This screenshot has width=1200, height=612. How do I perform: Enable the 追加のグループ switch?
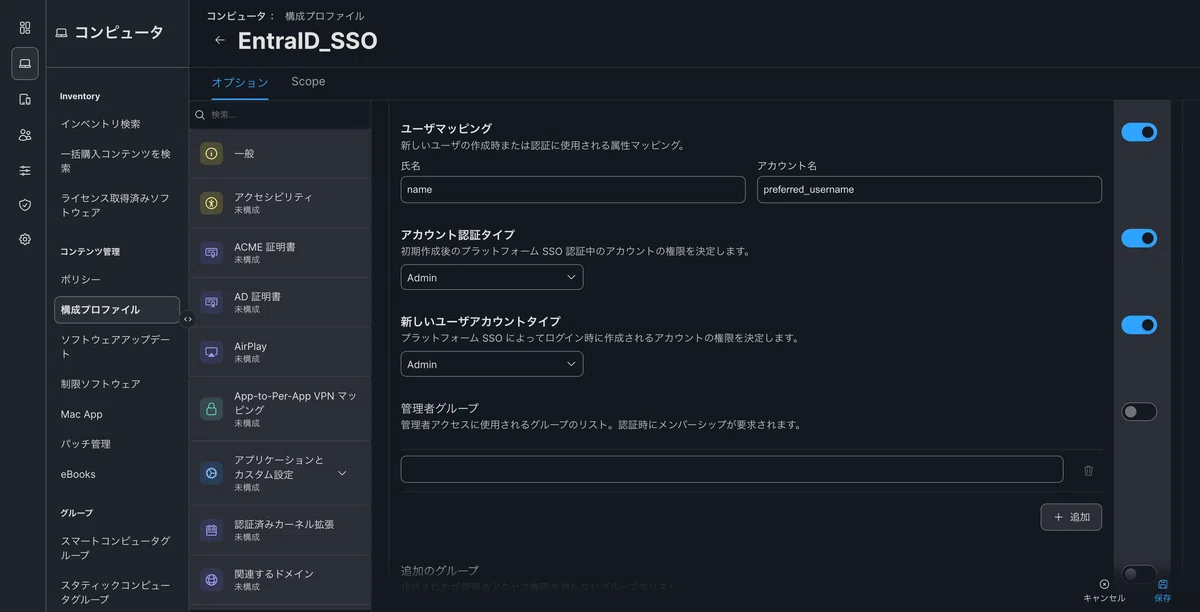1139,574
